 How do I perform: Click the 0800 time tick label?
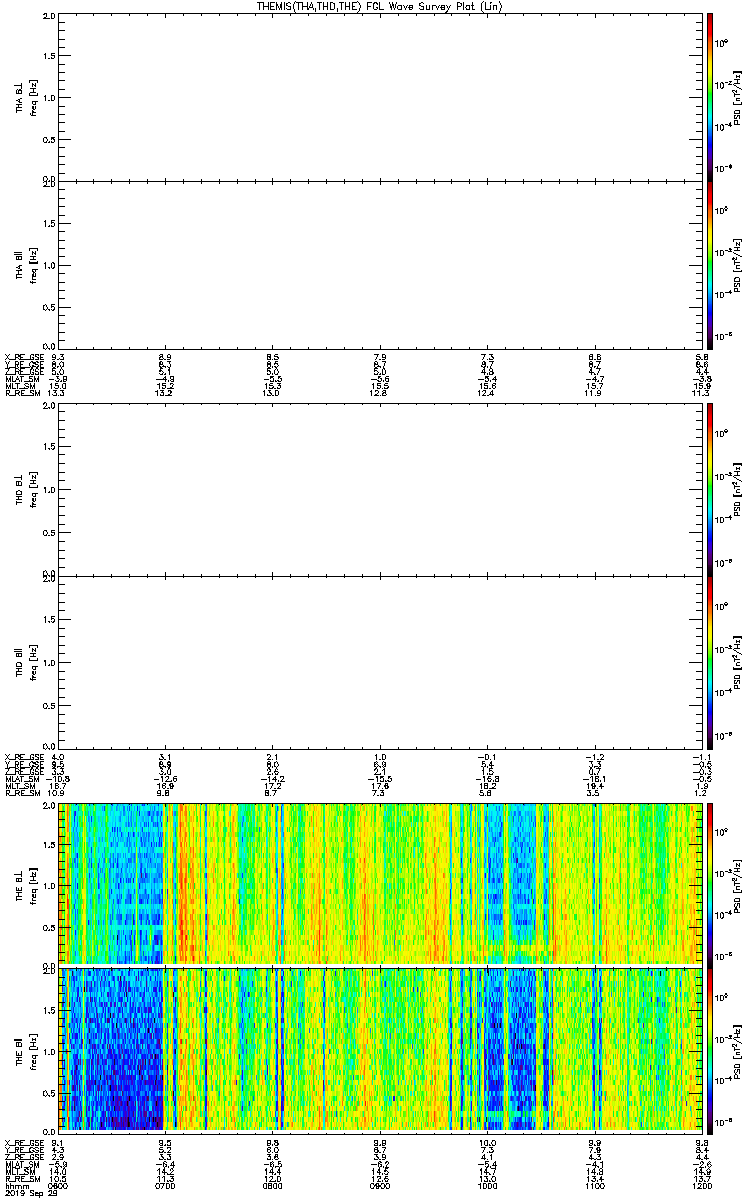[272, 1185]
